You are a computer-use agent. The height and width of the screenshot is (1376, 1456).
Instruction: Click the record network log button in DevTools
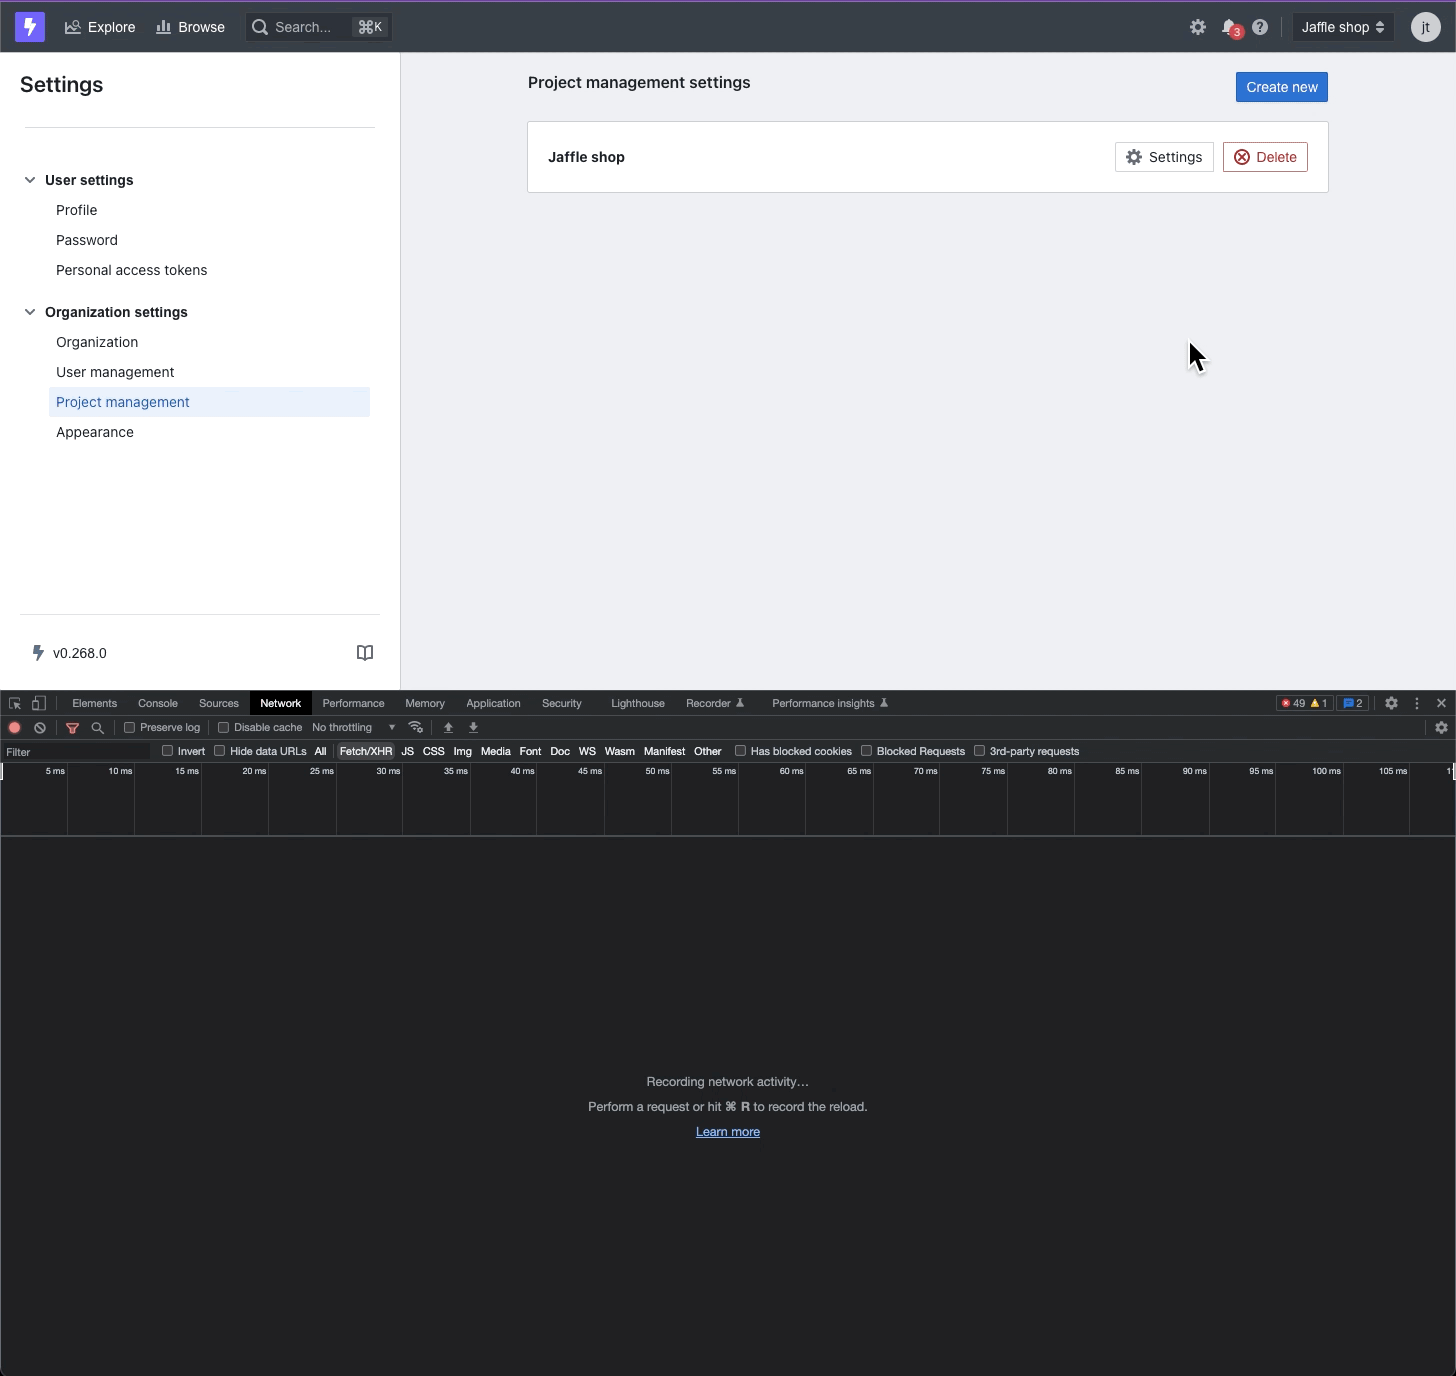(x=14, y=727)
